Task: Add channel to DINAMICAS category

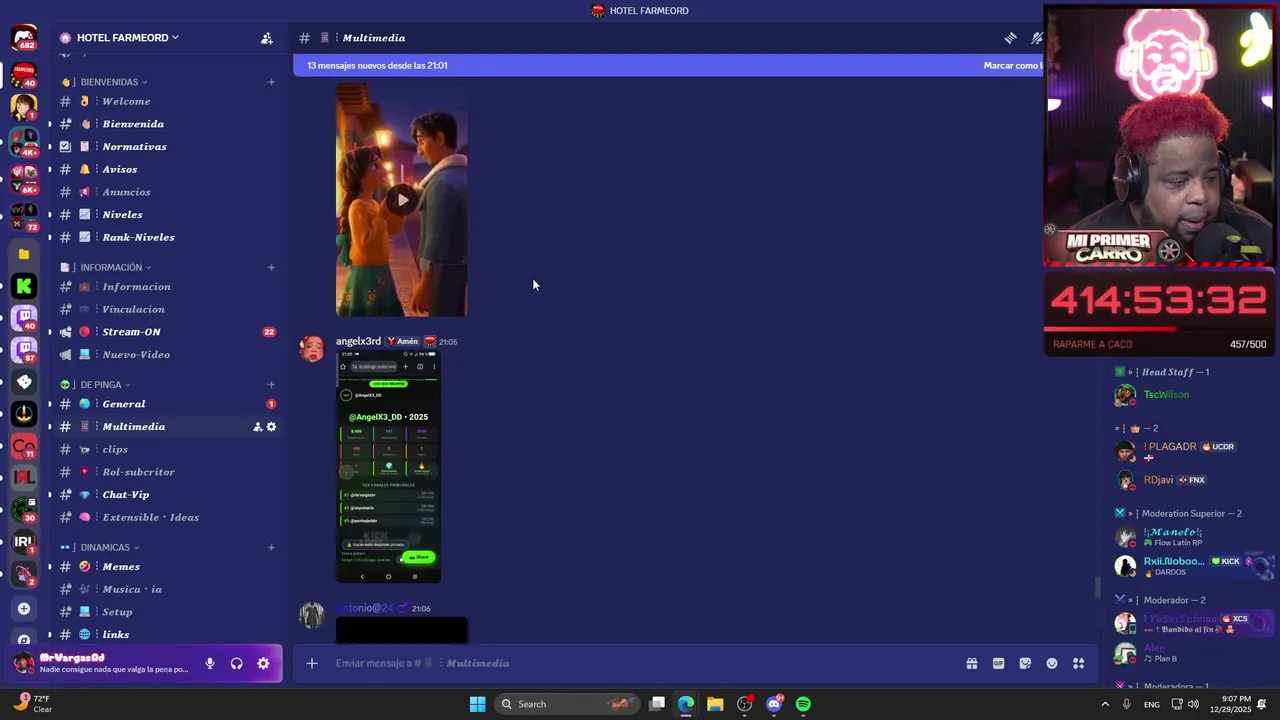Action: point(271,547)
